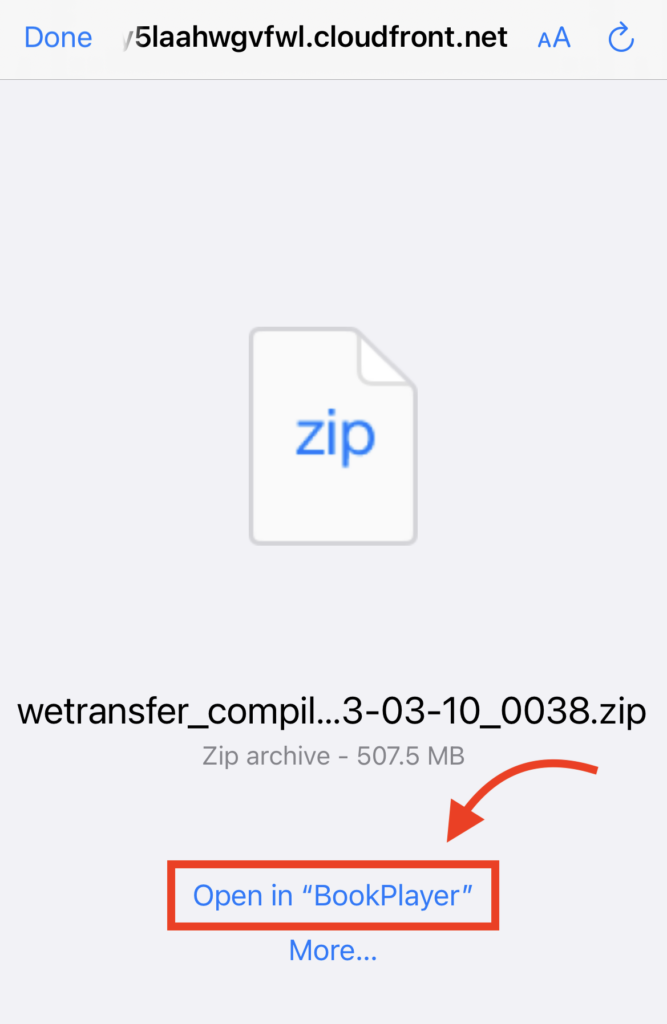This screenshot has width=667, height=1024.
Task: Tap the blank space below More...
Action: pos(333,996)
